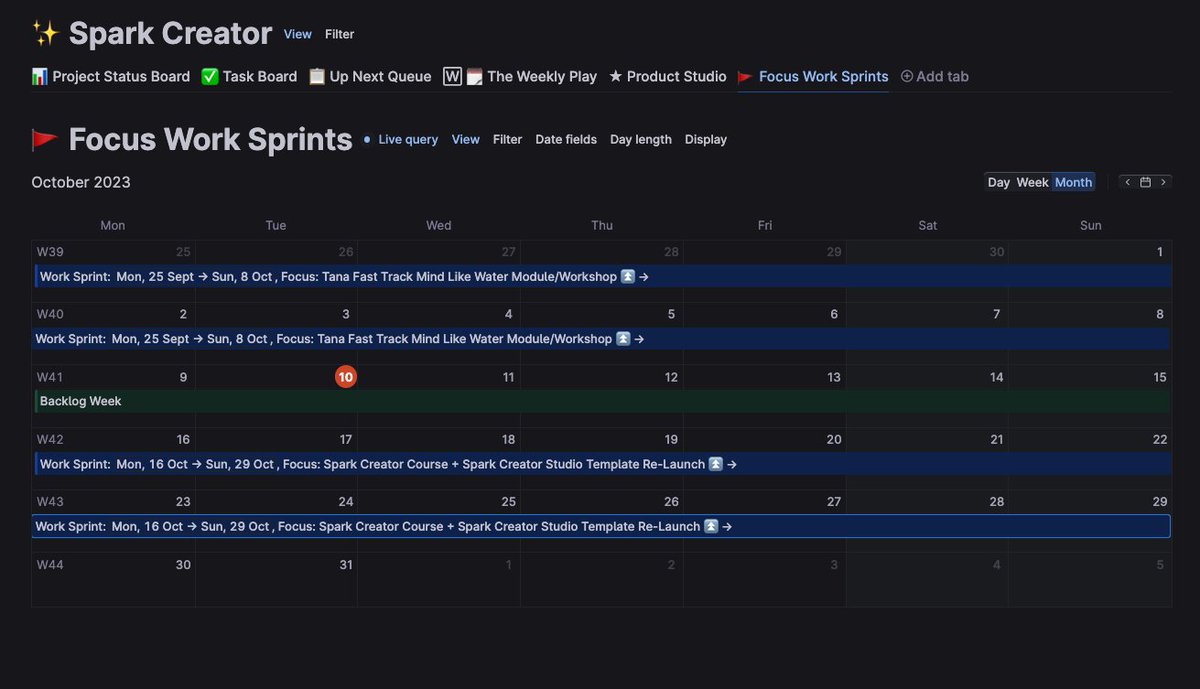This screenshot has height=689, width=1200.
Task: Switch the calendar to Day view
Action: pyautogui.click(x=999, y=182)
